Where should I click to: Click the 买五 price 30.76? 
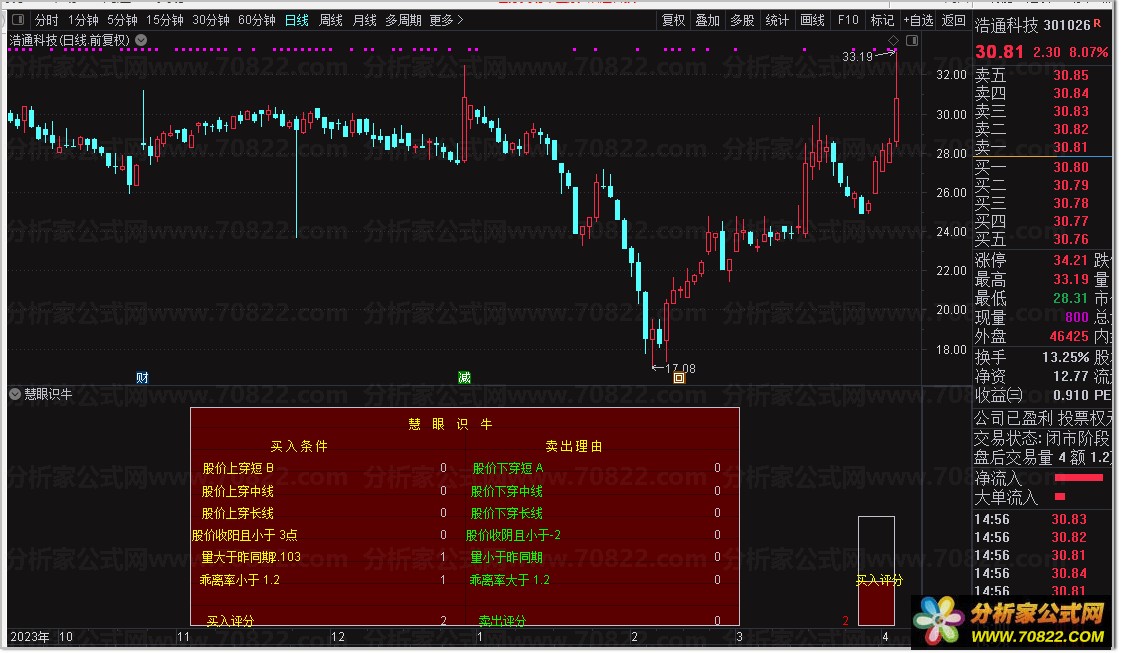coord(1070,239)
